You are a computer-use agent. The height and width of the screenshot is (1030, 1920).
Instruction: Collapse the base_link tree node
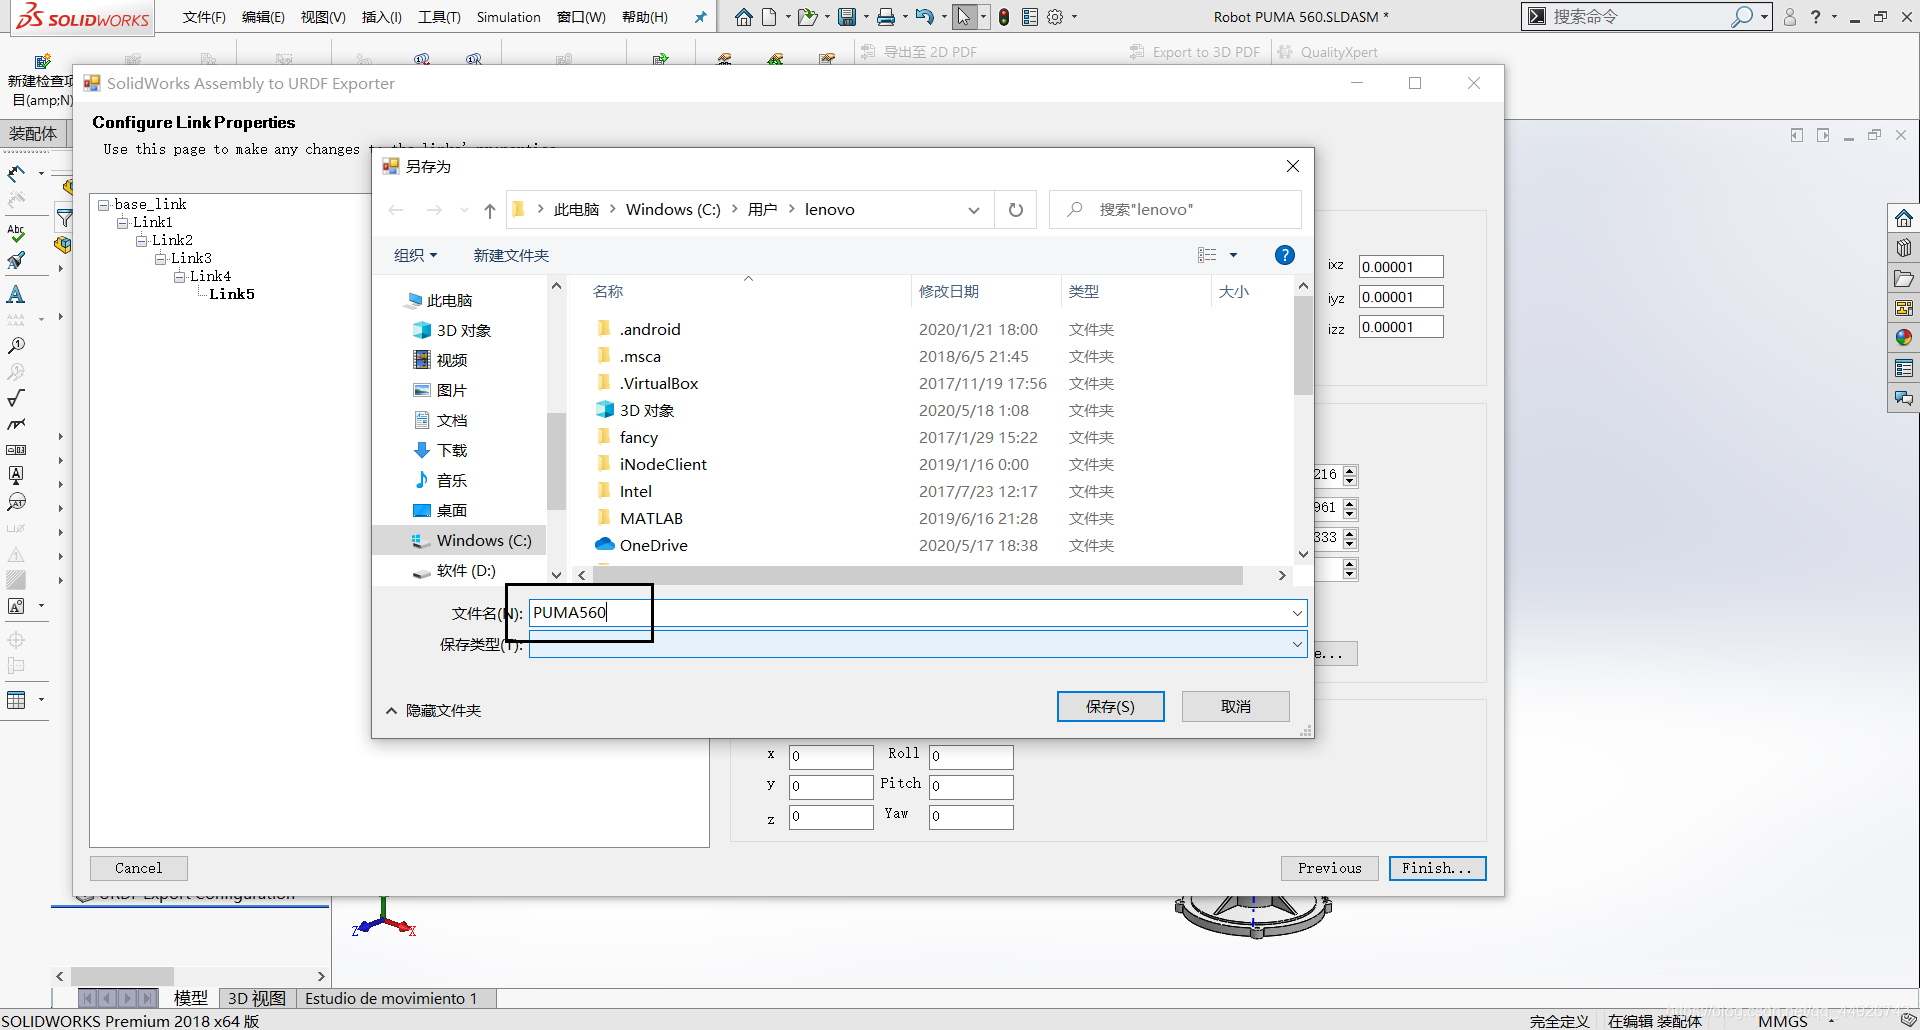[104, 204]
